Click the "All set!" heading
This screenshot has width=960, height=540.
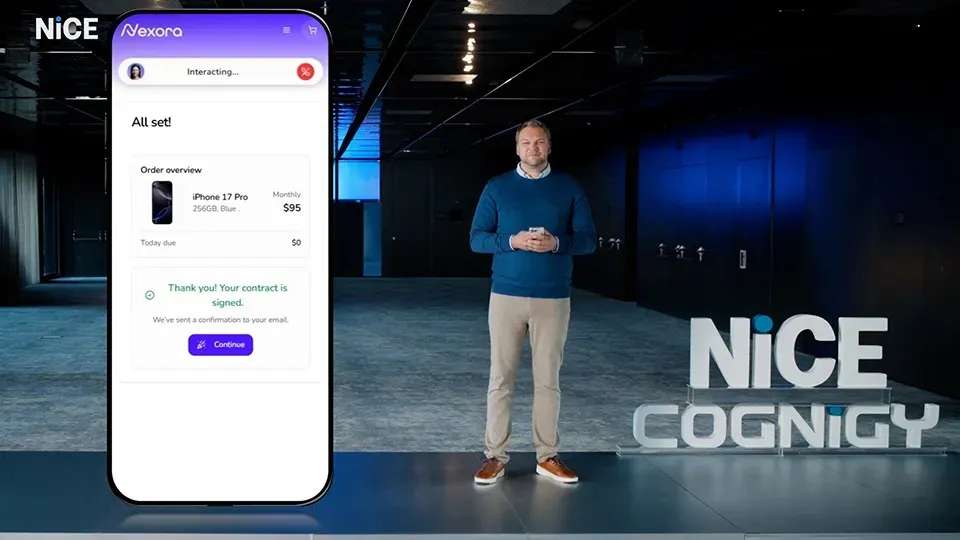152,122
